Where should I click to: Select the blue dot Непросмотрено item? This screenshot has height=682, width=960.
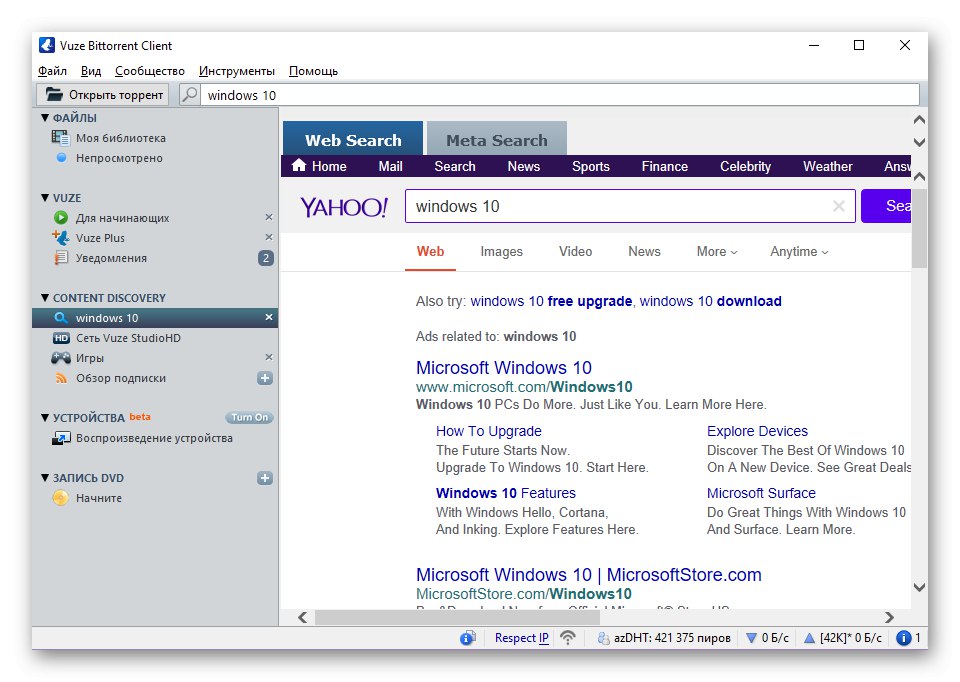[61, 157]
